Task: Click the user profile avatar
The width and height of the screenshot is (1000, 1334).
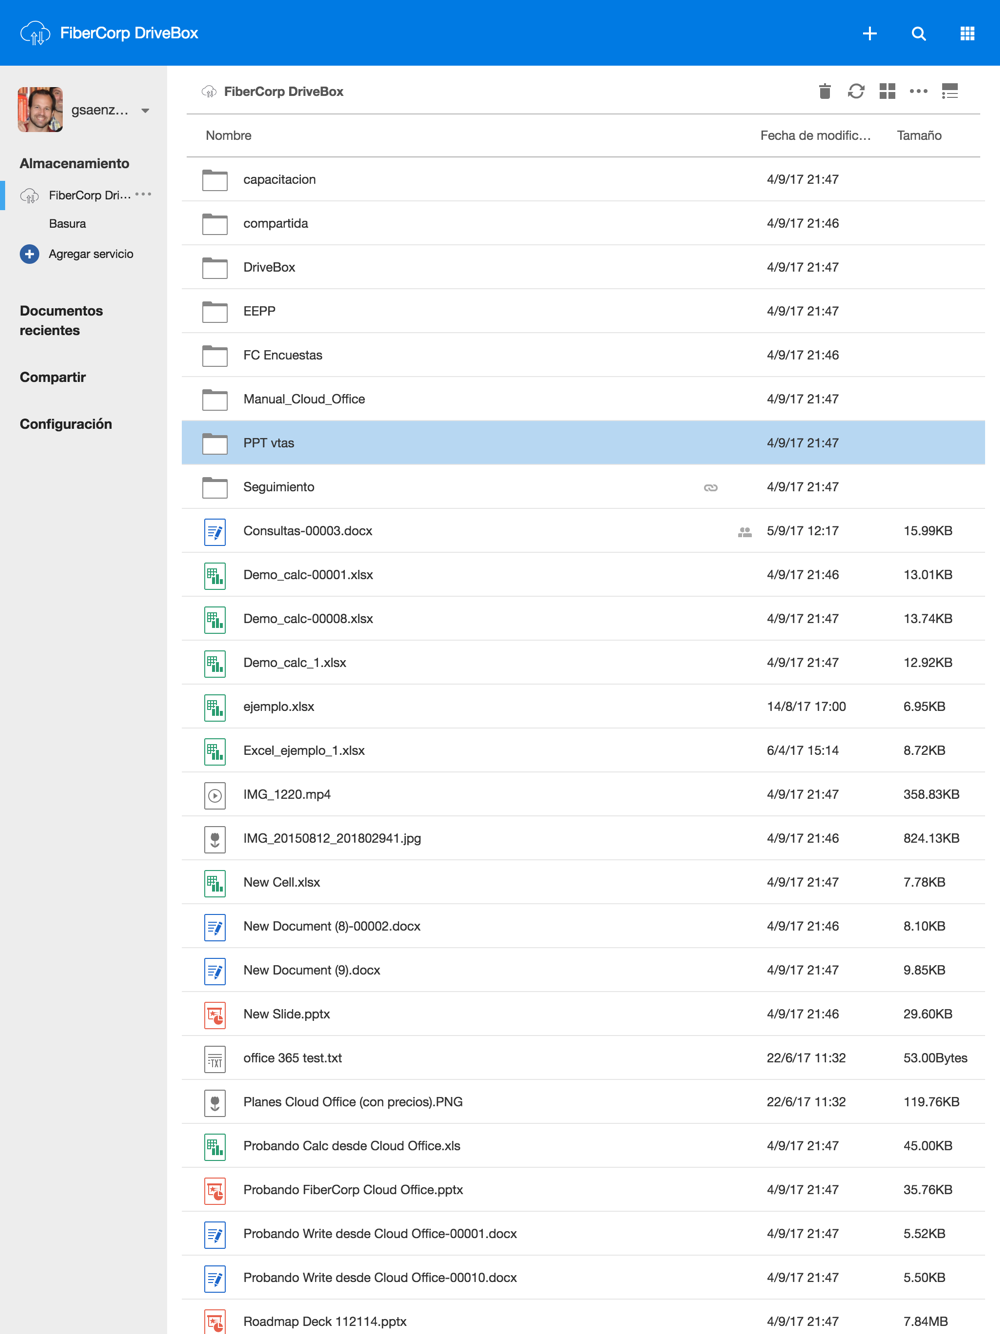Action: coord(40,110)
